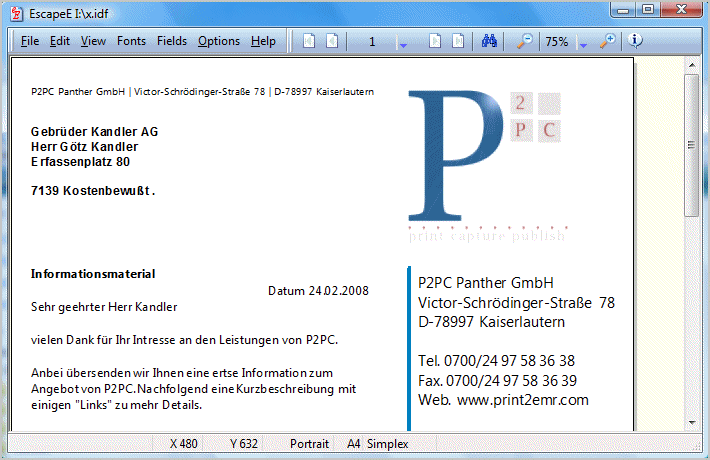This screenshot has height=460, width=710.
Task: Open the File menu
Action: (30, 41)
